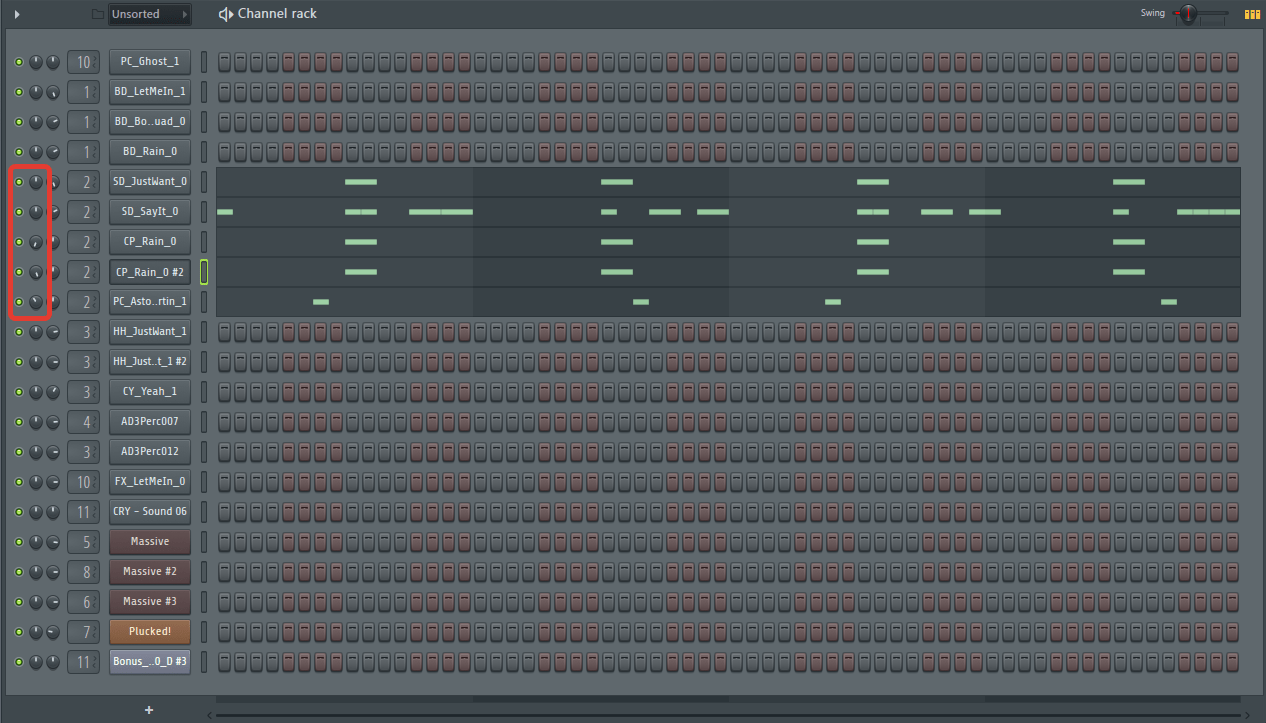
Task: Click the speaker icon next to Channel rack
Action: click(225, 14)
